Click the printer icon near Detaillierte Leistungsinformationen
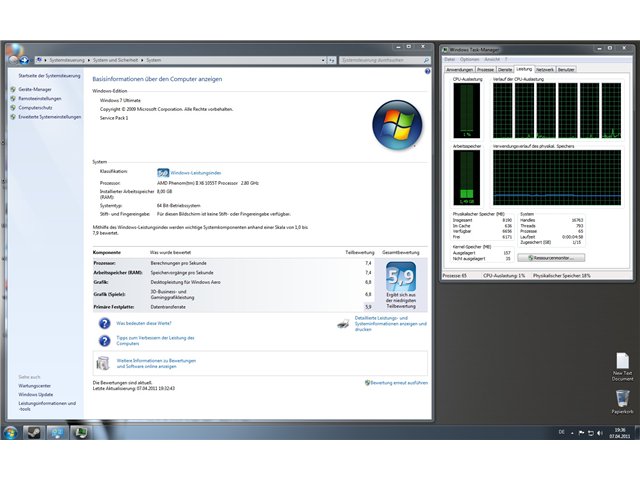Screen dimensions: 640x480 [343, 324]
